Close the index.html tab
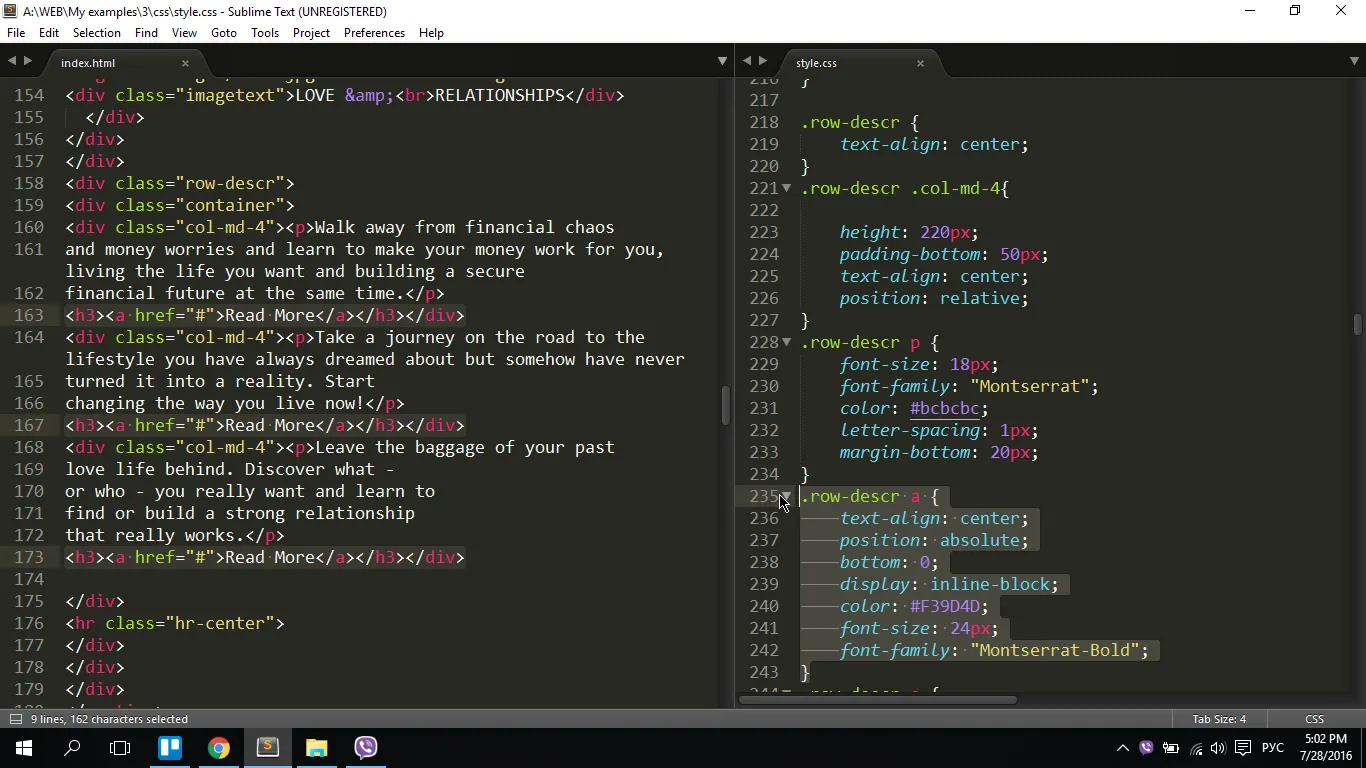1366x768 pixels. click(185, 63)
